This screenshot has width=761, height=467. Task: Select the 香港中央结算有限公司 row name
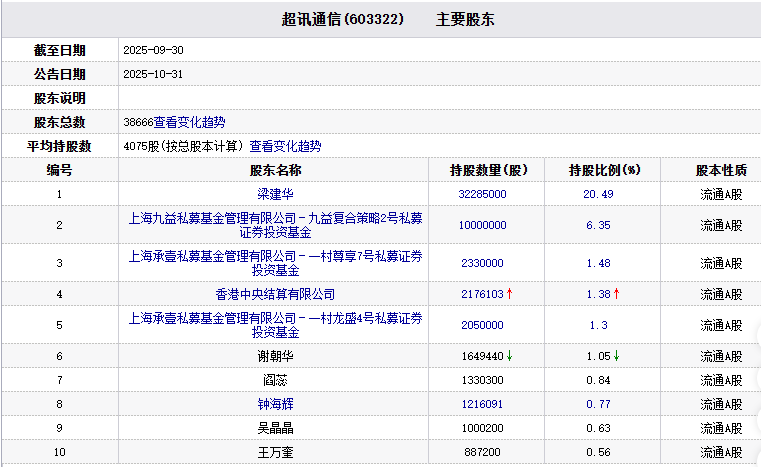[x=275, y=294]
